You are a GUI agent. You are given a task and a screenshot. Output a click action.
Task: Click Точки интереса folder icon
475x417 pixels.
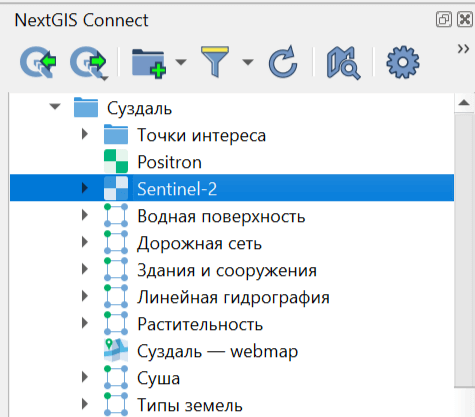tap(116, 134)
